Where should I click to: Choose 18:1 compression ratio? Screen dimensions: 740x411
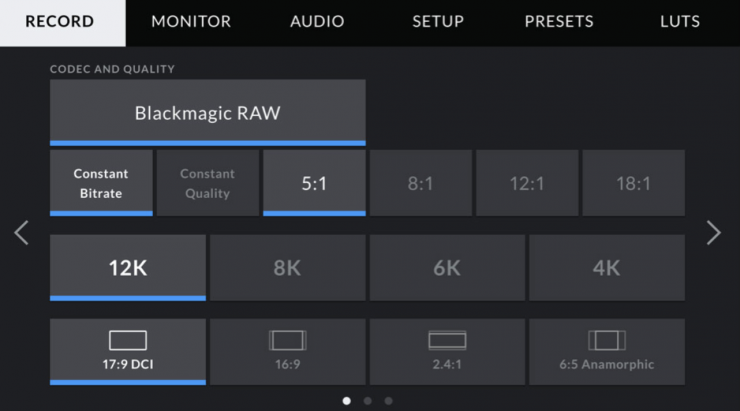[633, 183]
